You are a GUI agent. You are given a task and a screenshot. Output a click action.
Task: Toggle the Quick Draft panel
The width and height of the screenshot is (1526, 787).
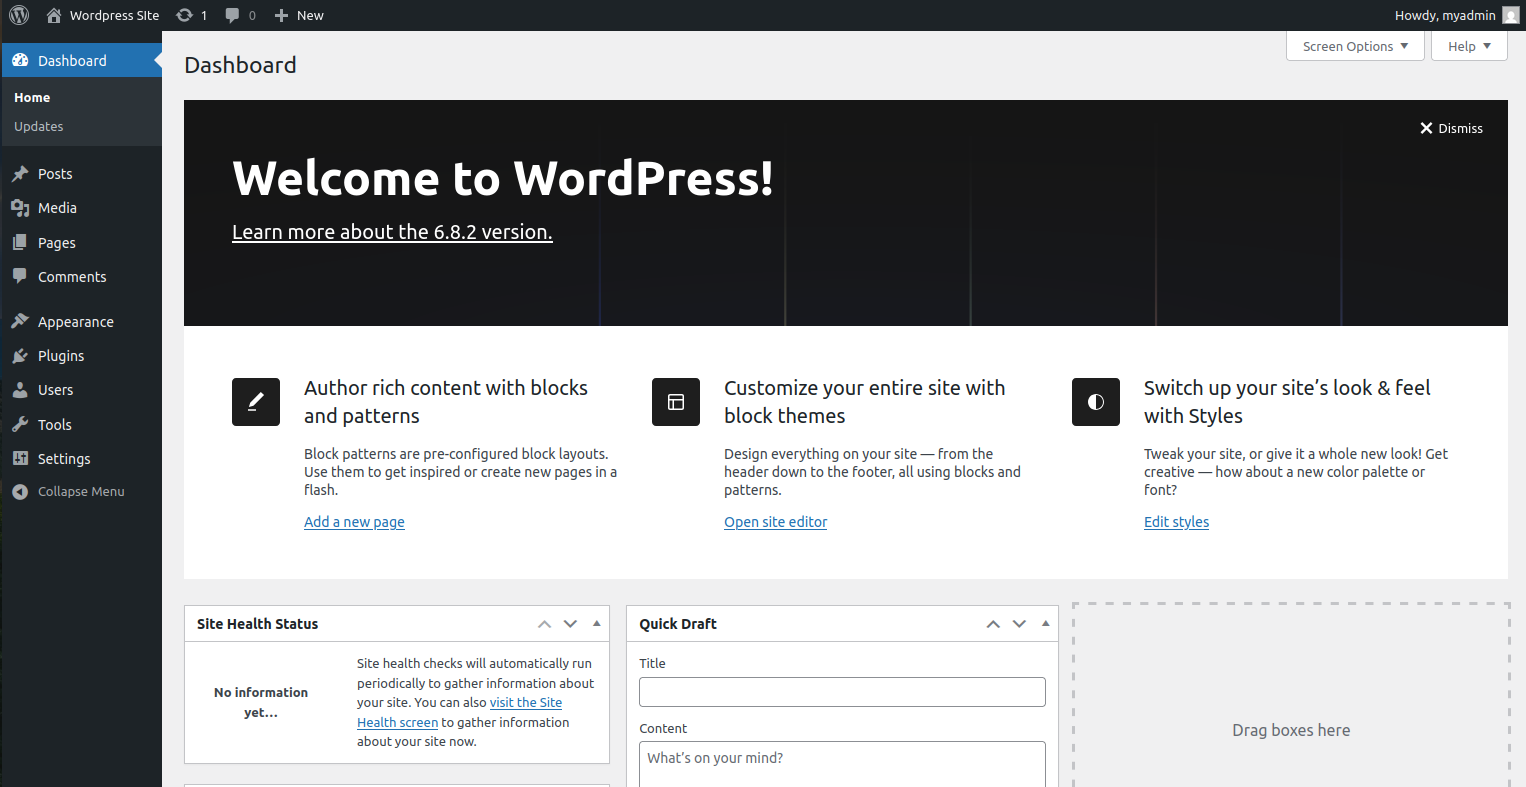(1046, 623)
